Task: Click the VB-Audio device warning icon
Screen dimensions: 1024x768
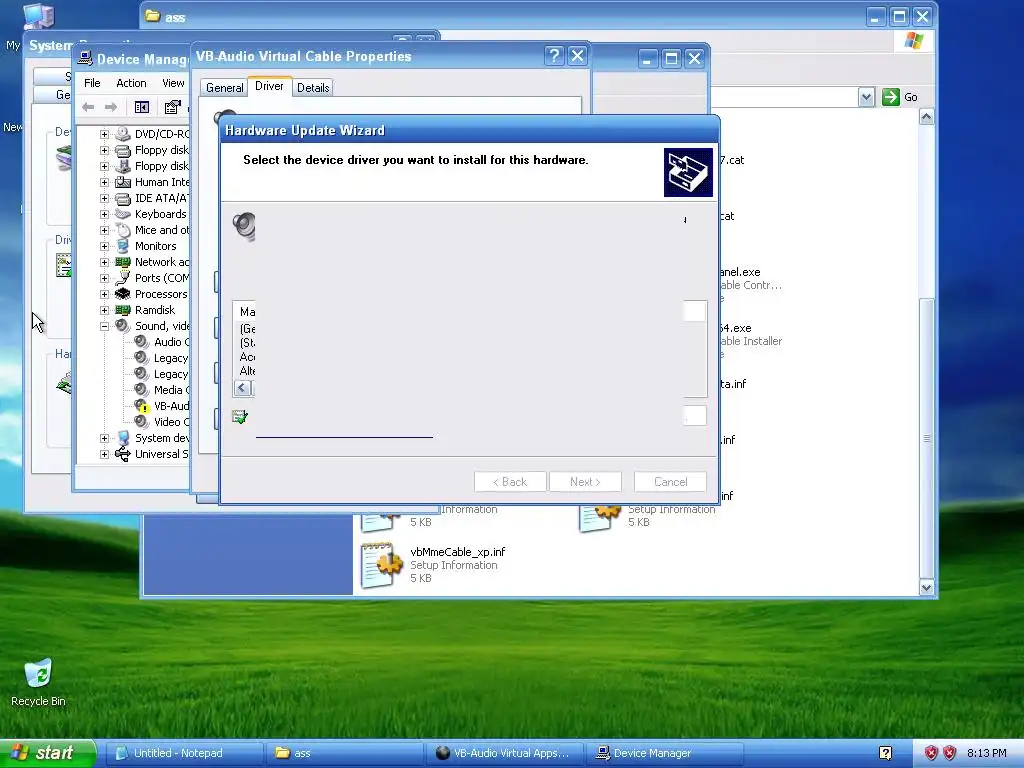Action: tap(142, 406)
